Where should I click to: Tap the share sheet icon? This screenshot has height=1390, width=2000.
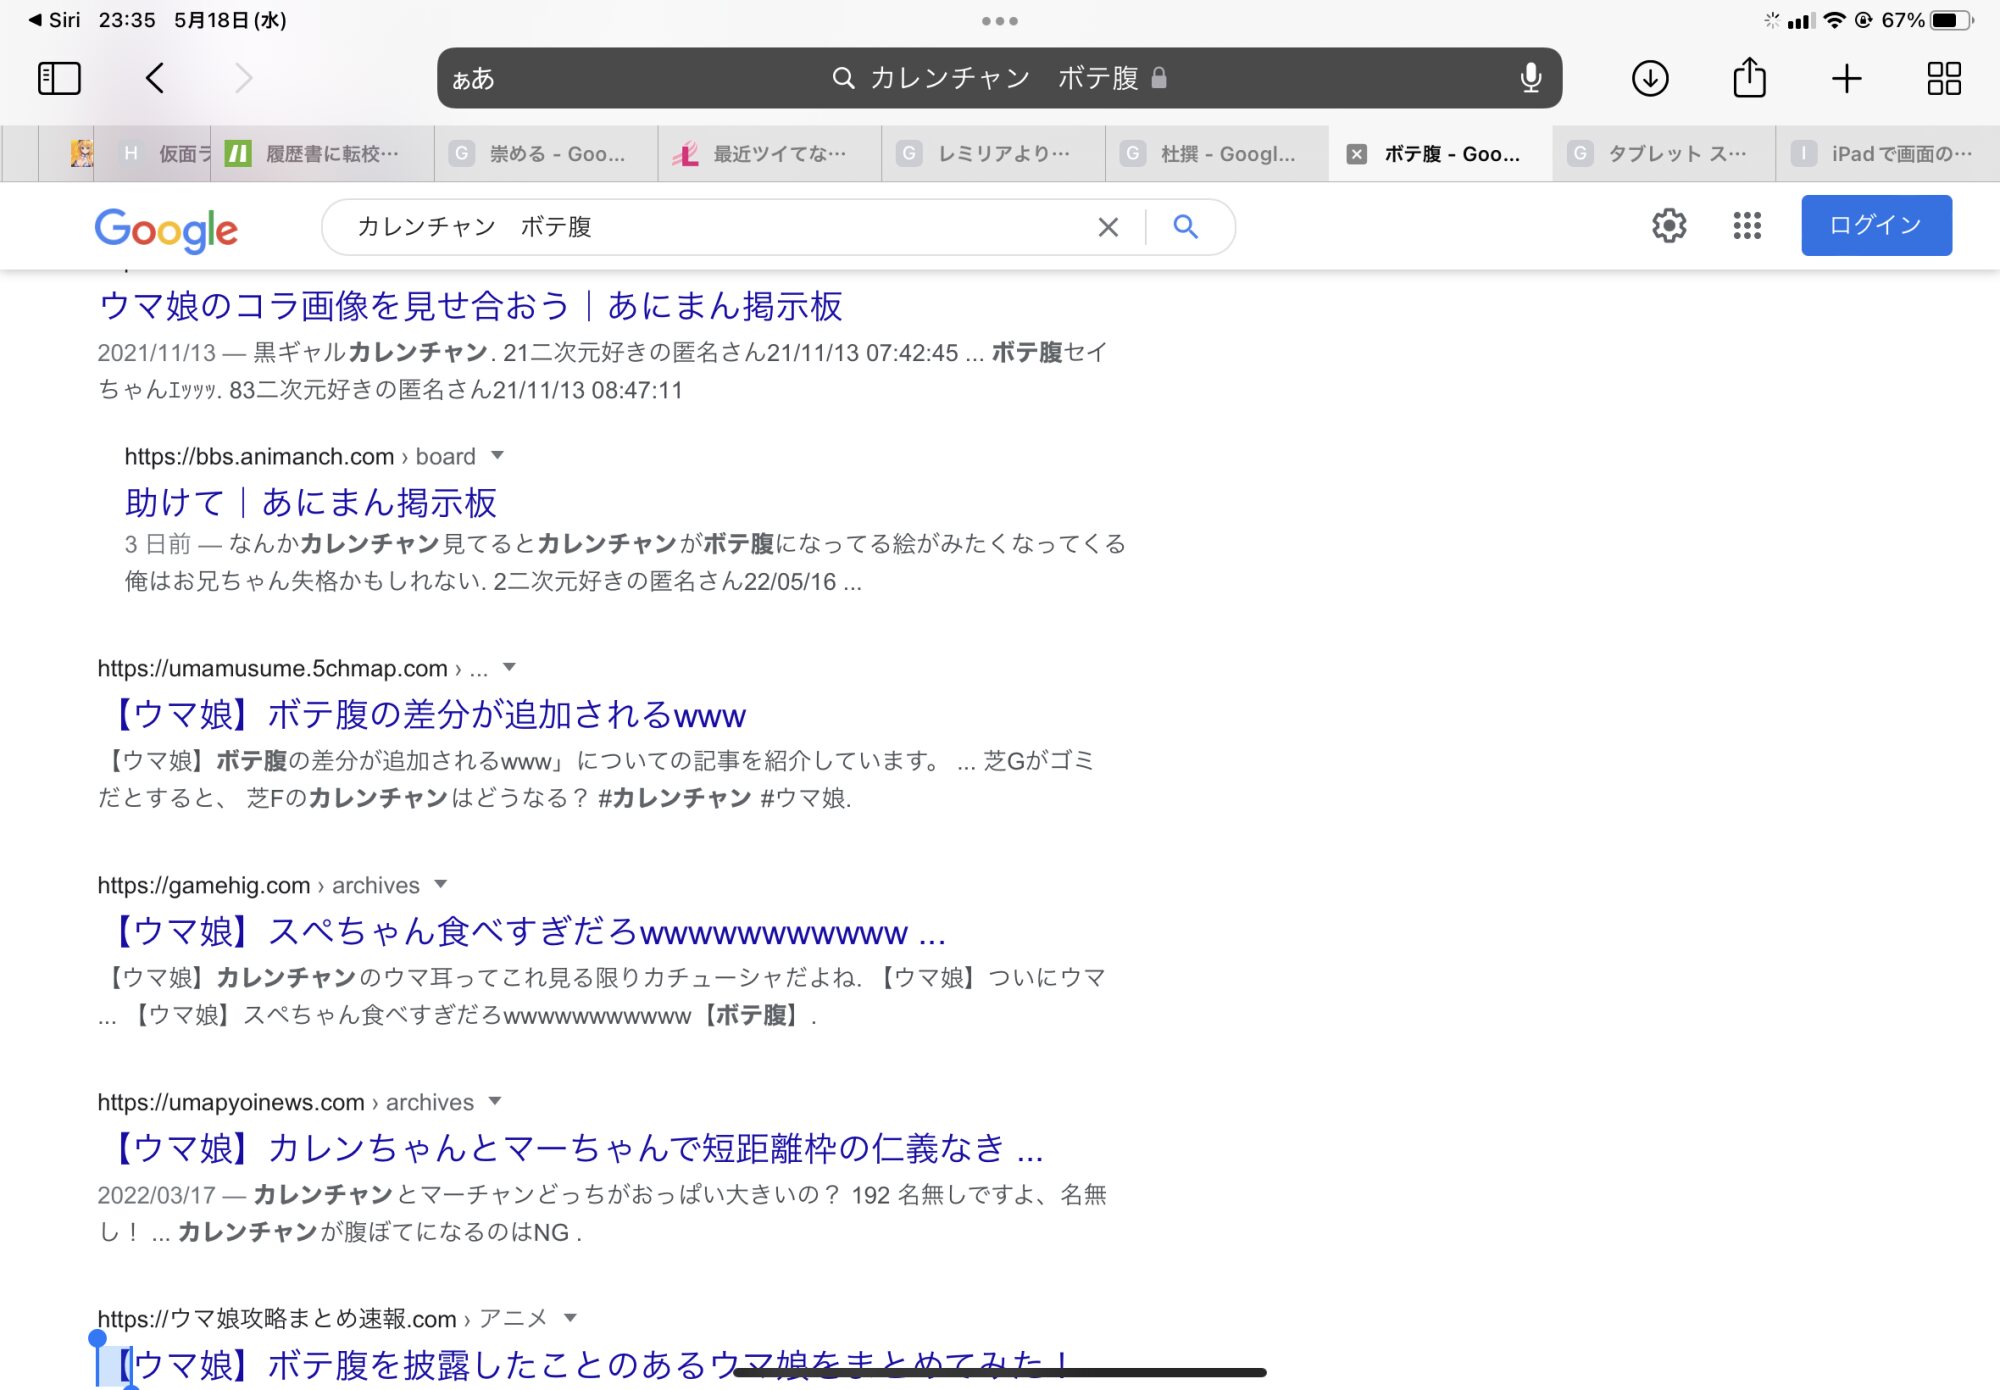(x=1749, y=78)
